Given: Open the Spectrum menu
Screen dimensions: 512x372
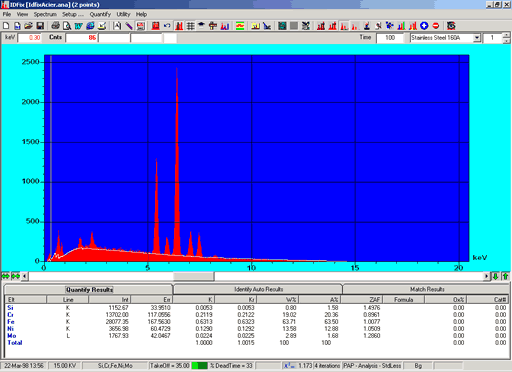Looking at the screenshot, I should pos(45,14).
